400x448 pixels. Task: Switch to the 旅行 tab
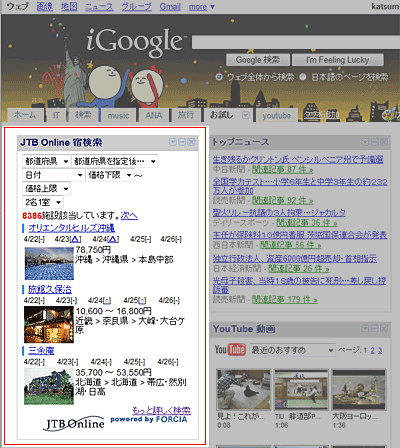pos(186,115)
